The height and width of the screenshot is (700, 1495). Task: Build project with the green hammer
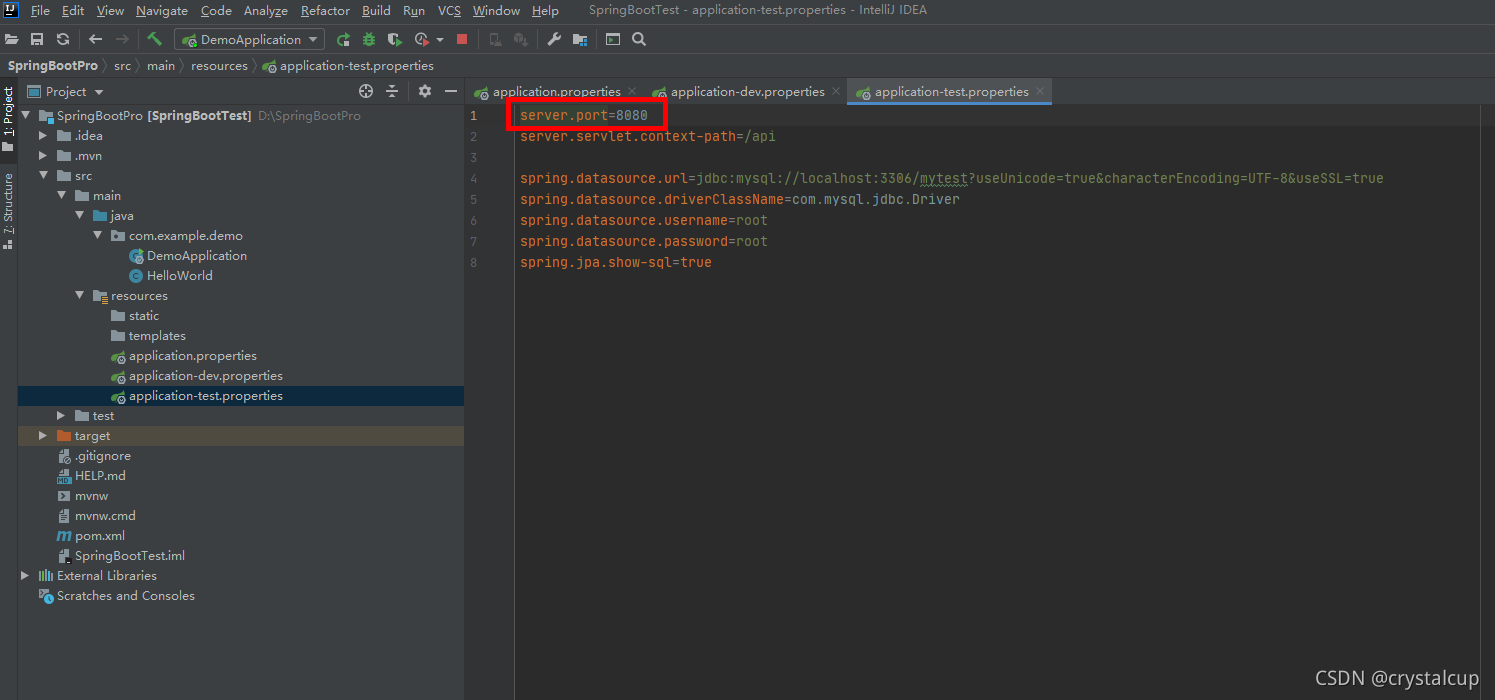(154, 39)
